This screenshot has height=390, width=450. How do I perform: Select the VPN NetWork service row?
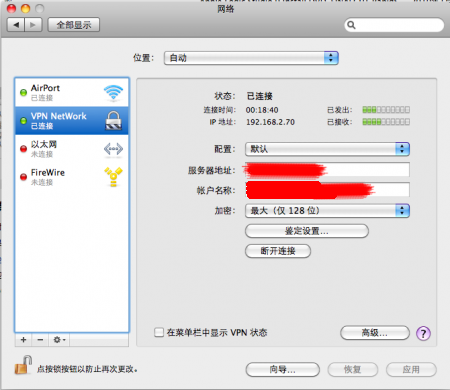pos(72,121)
